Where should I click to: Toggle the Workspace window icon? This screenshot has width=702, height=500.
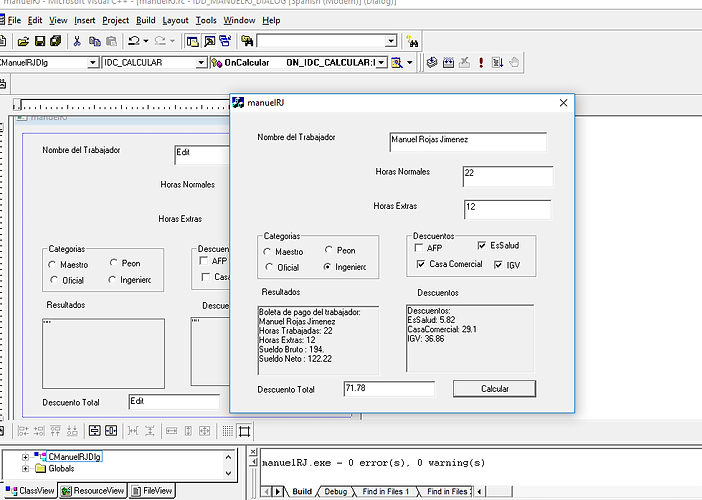click(x=193, y=41)
